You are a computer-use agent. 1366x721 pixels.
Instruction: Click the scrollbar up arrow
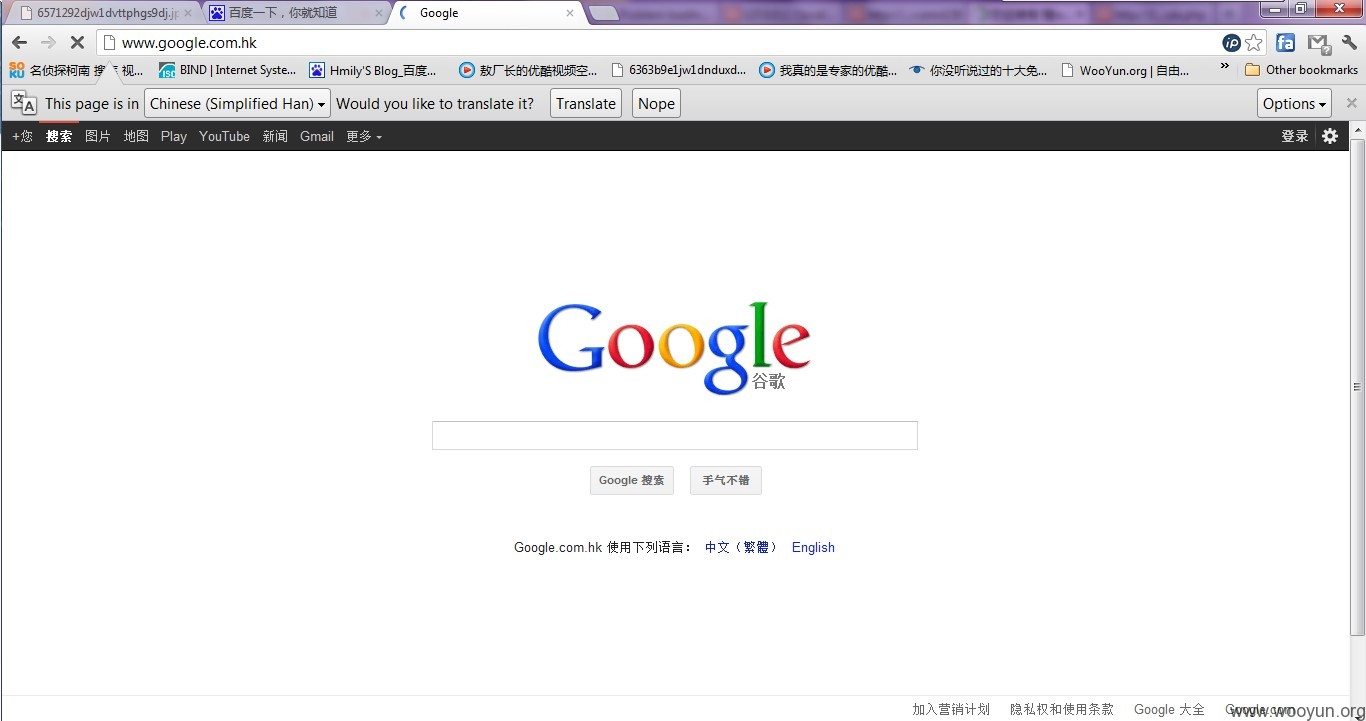[1357, 130]
